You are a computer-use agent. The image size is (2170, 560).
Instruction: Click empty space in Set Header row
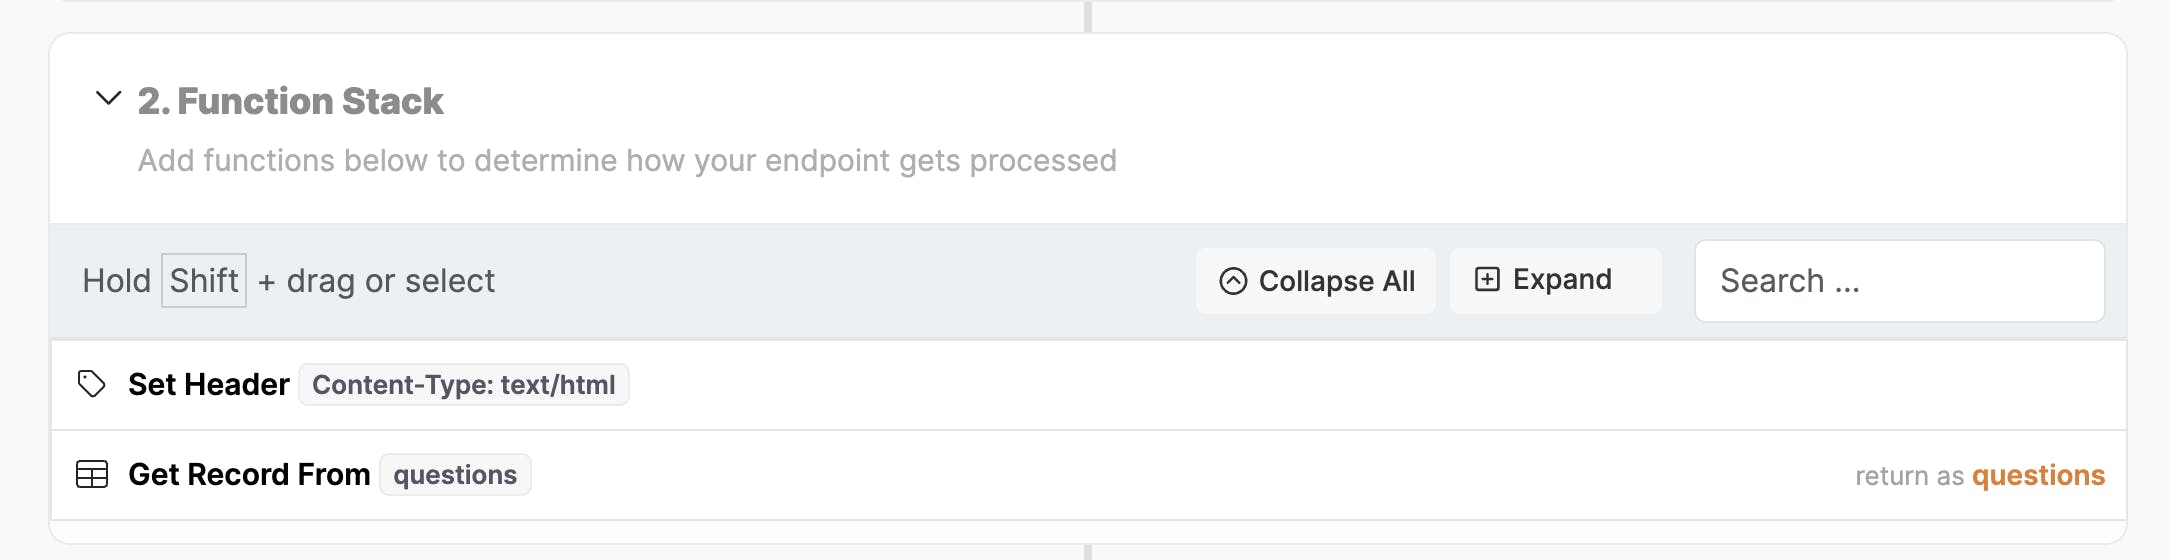click(1300, 385)
